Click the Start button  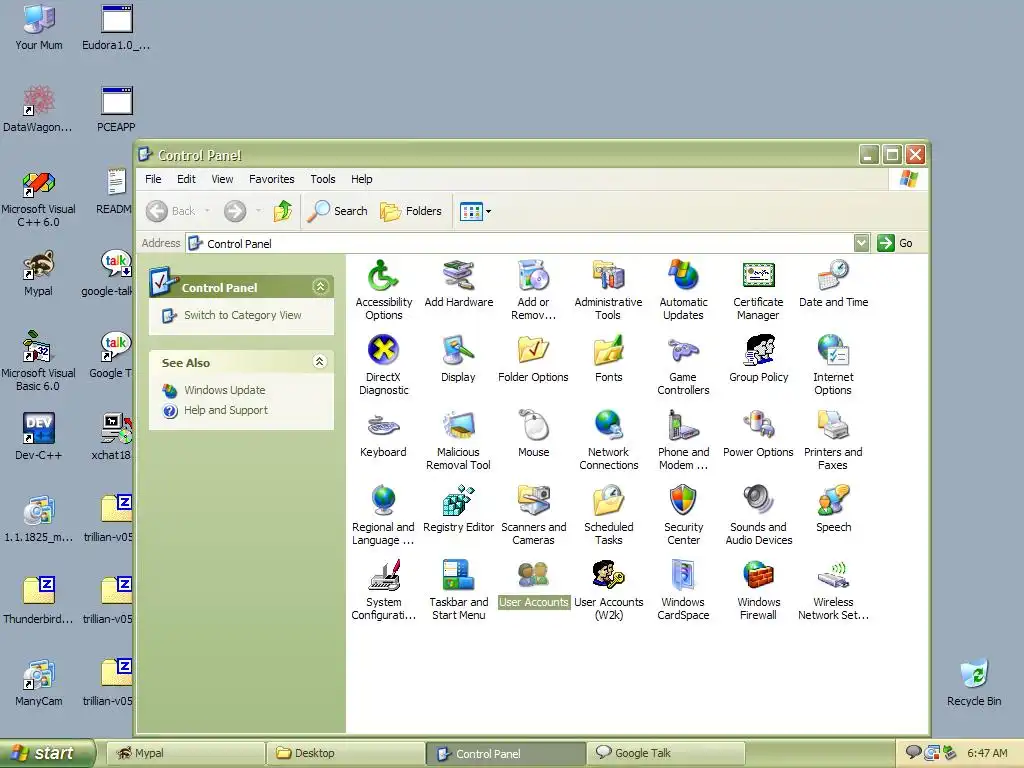tap(47, 753)
